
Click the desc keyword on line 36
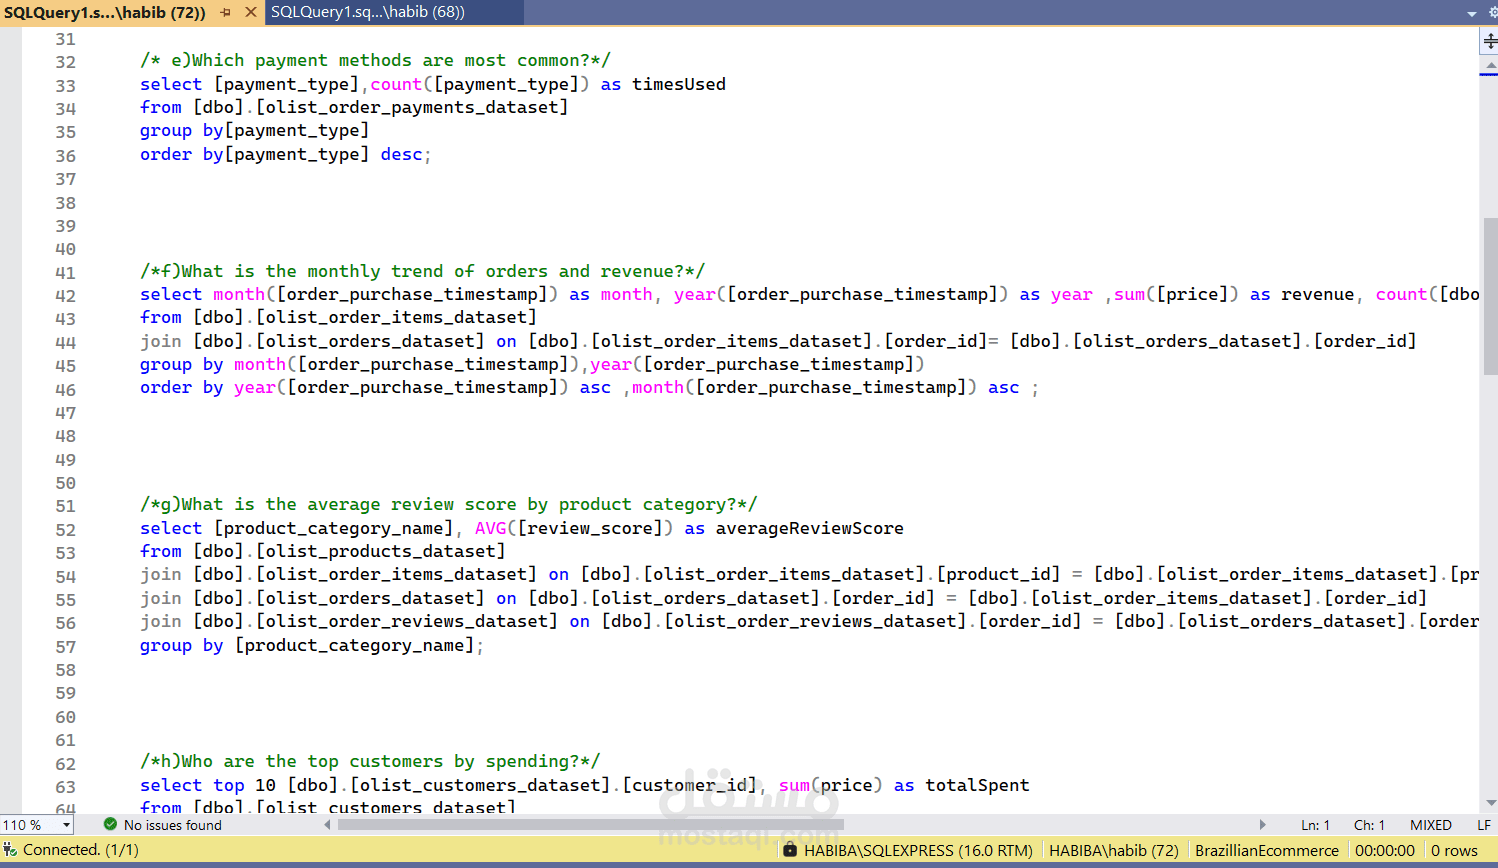(401, 155)
